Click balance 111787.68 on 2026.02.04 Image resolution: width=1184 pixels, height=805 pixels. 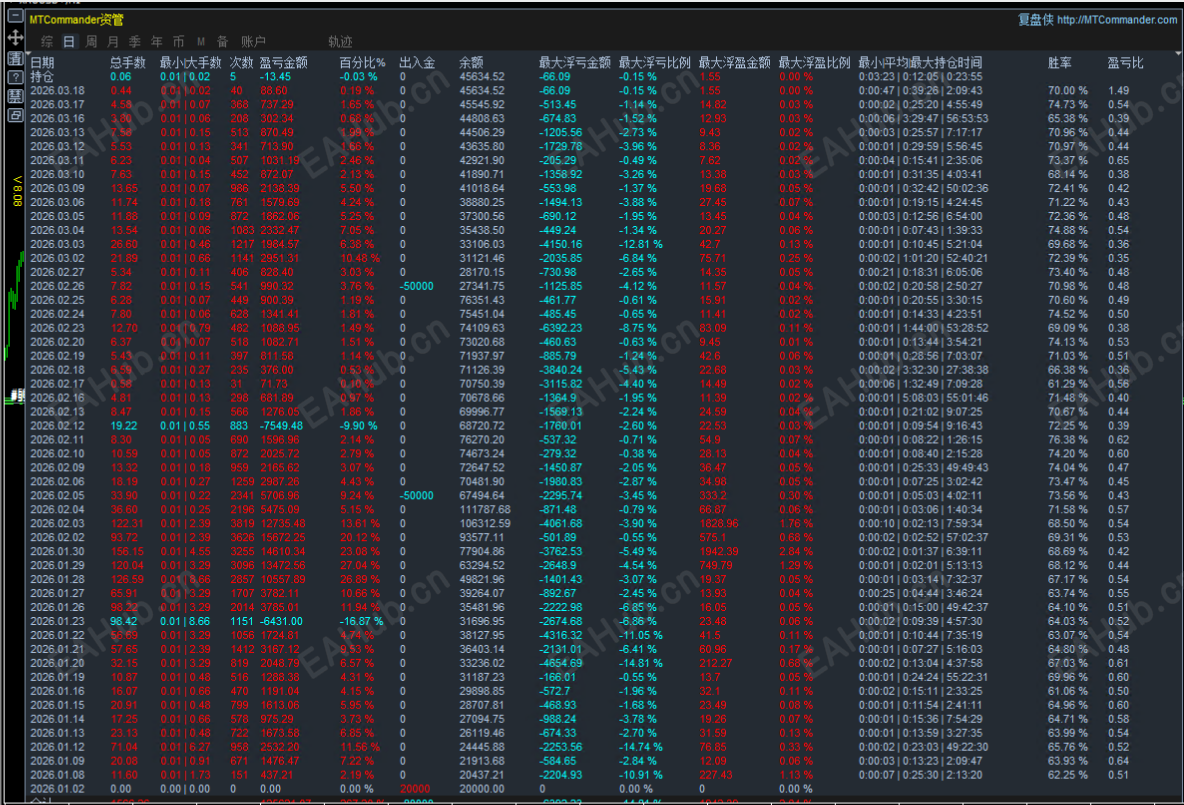[x=485, y=510]
